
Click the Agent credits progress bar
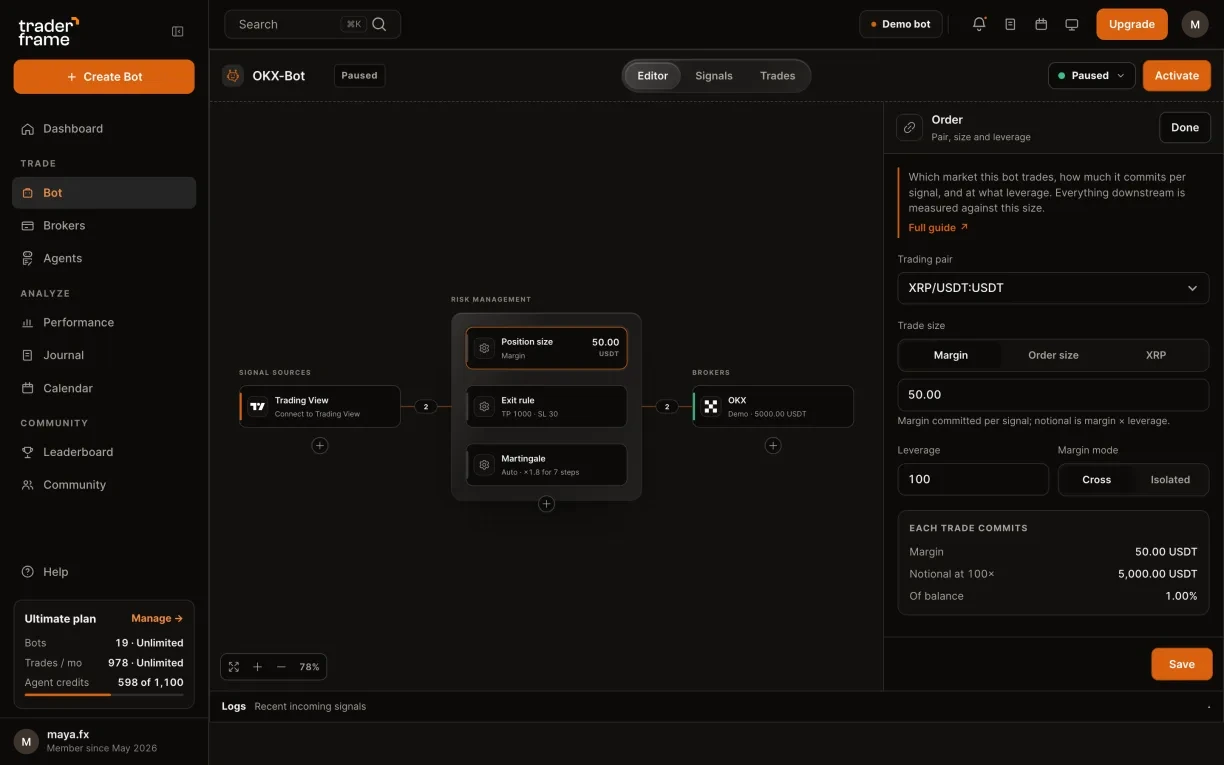[104, 694]
